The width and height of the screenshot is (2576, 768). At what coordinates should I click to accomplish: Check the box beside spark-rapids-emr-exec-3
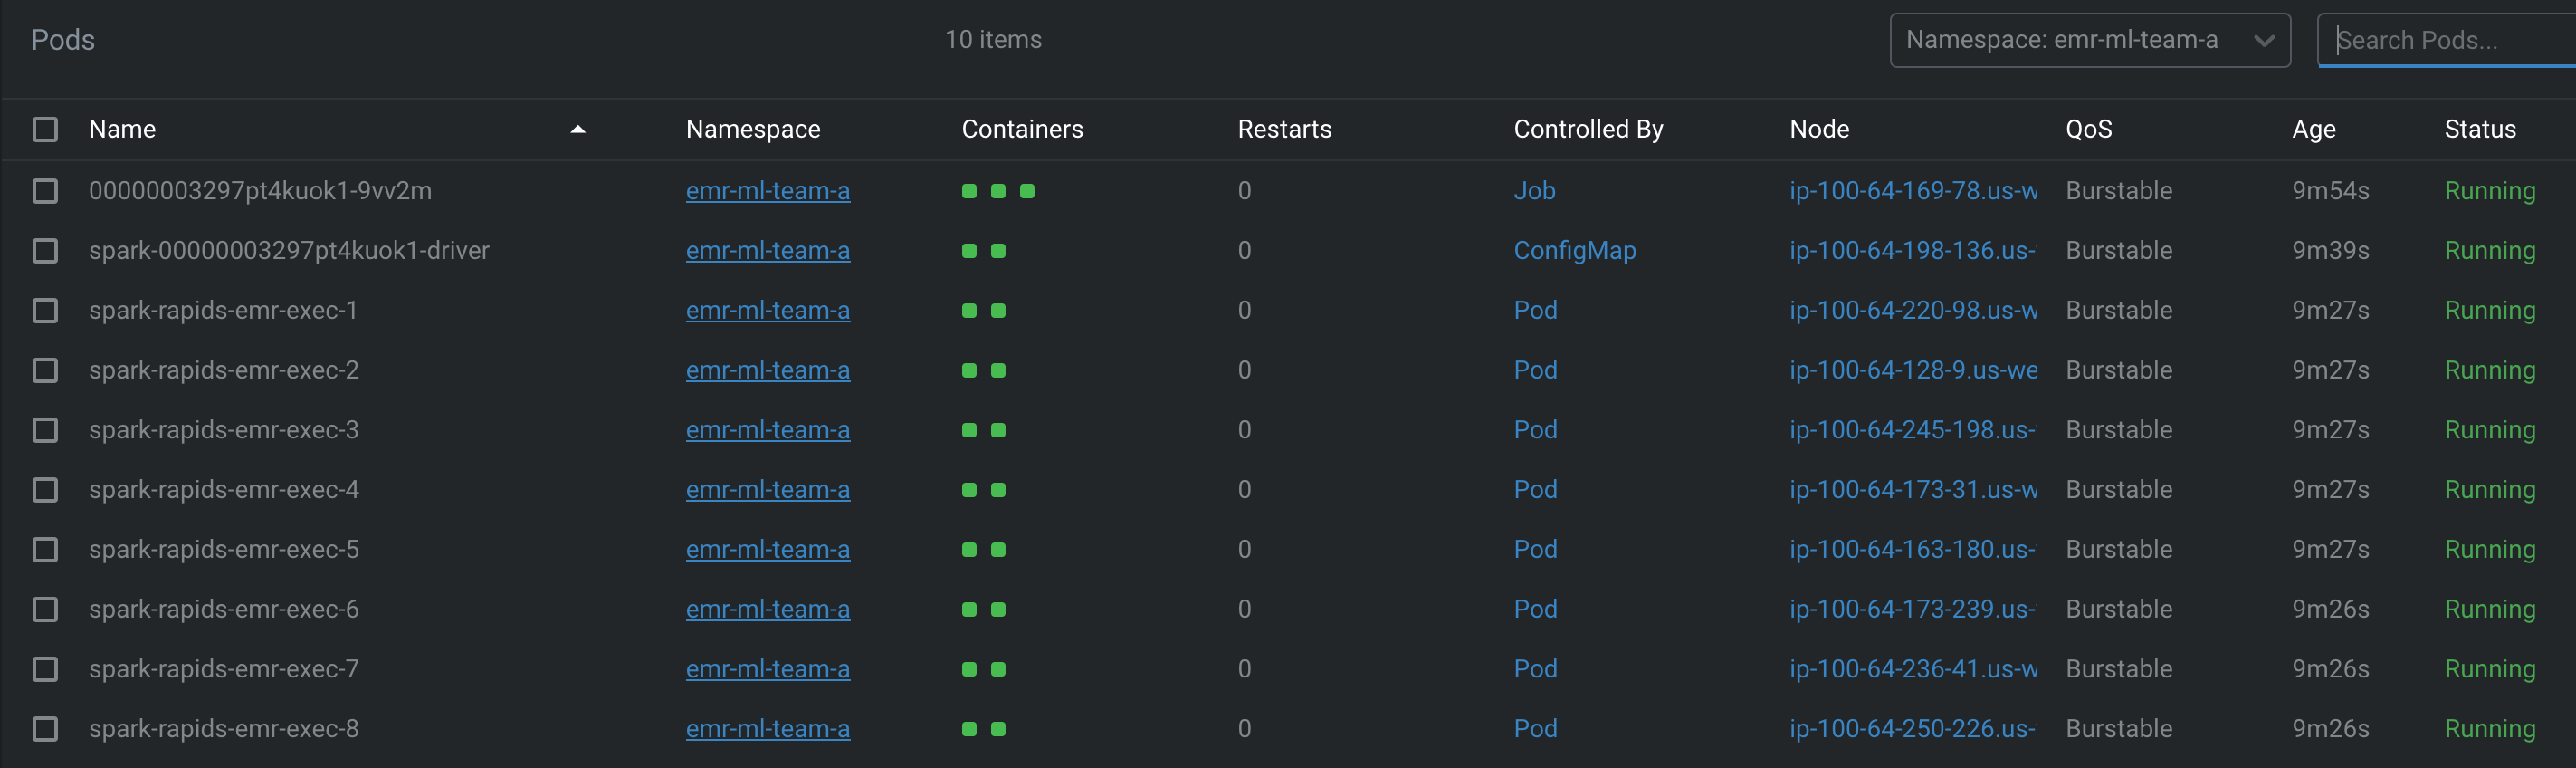[45, 430]
